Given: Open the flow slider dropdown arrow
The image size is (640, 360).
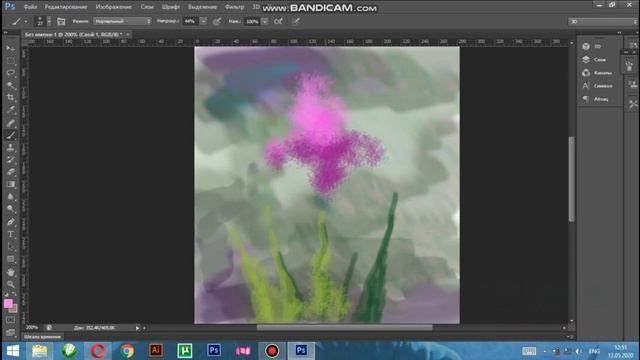Looking at the screenshot, I should (264, 21).
